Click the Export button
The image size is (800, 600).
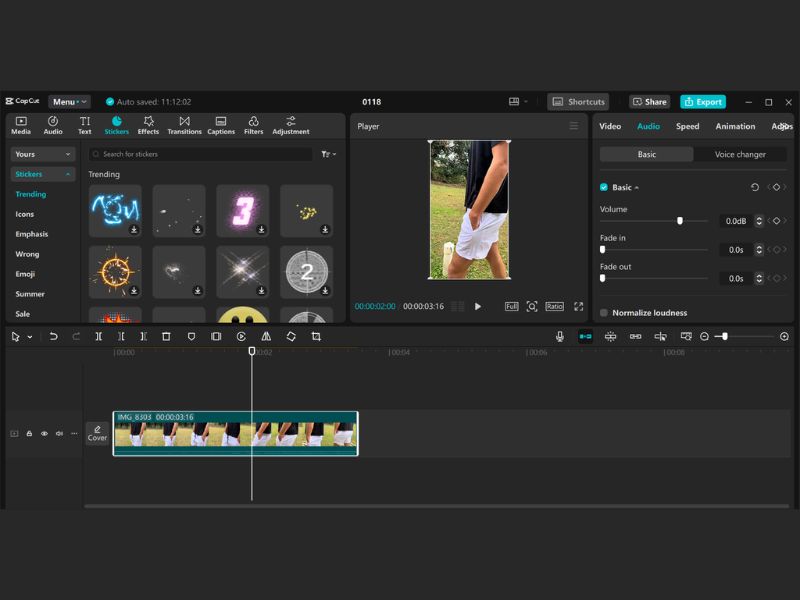click(703, 102)
